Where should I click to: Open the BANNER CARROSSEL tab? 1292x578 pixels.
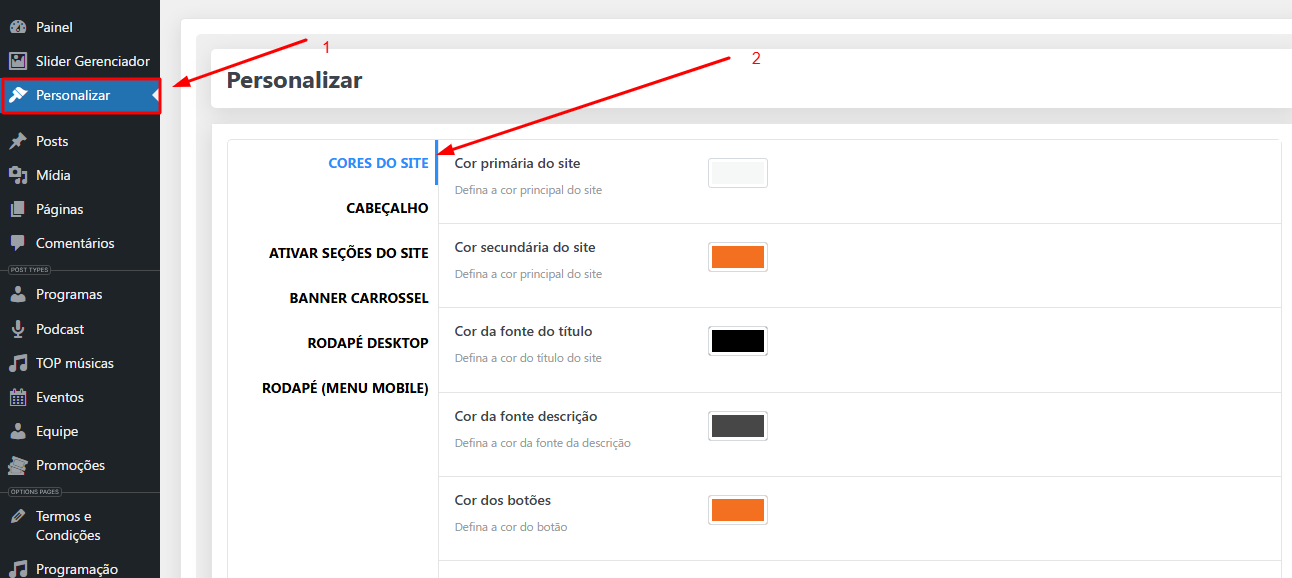[x=359, y=298]
